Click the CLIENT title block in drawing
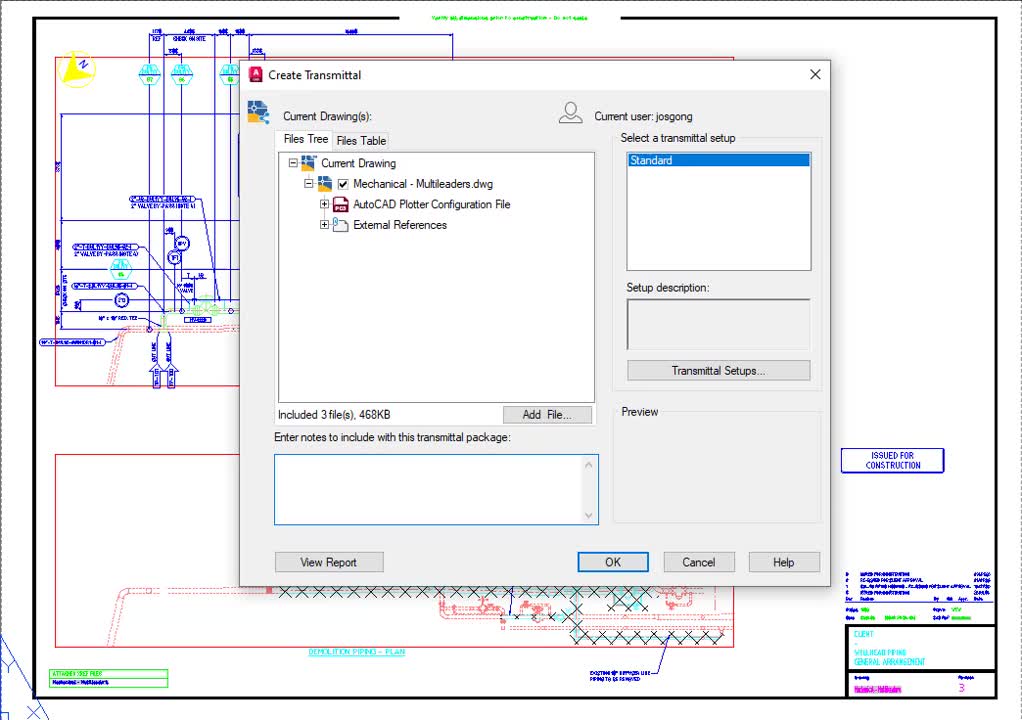The width and height of the screenshot is (1022, 720). (x=922, y=648)
